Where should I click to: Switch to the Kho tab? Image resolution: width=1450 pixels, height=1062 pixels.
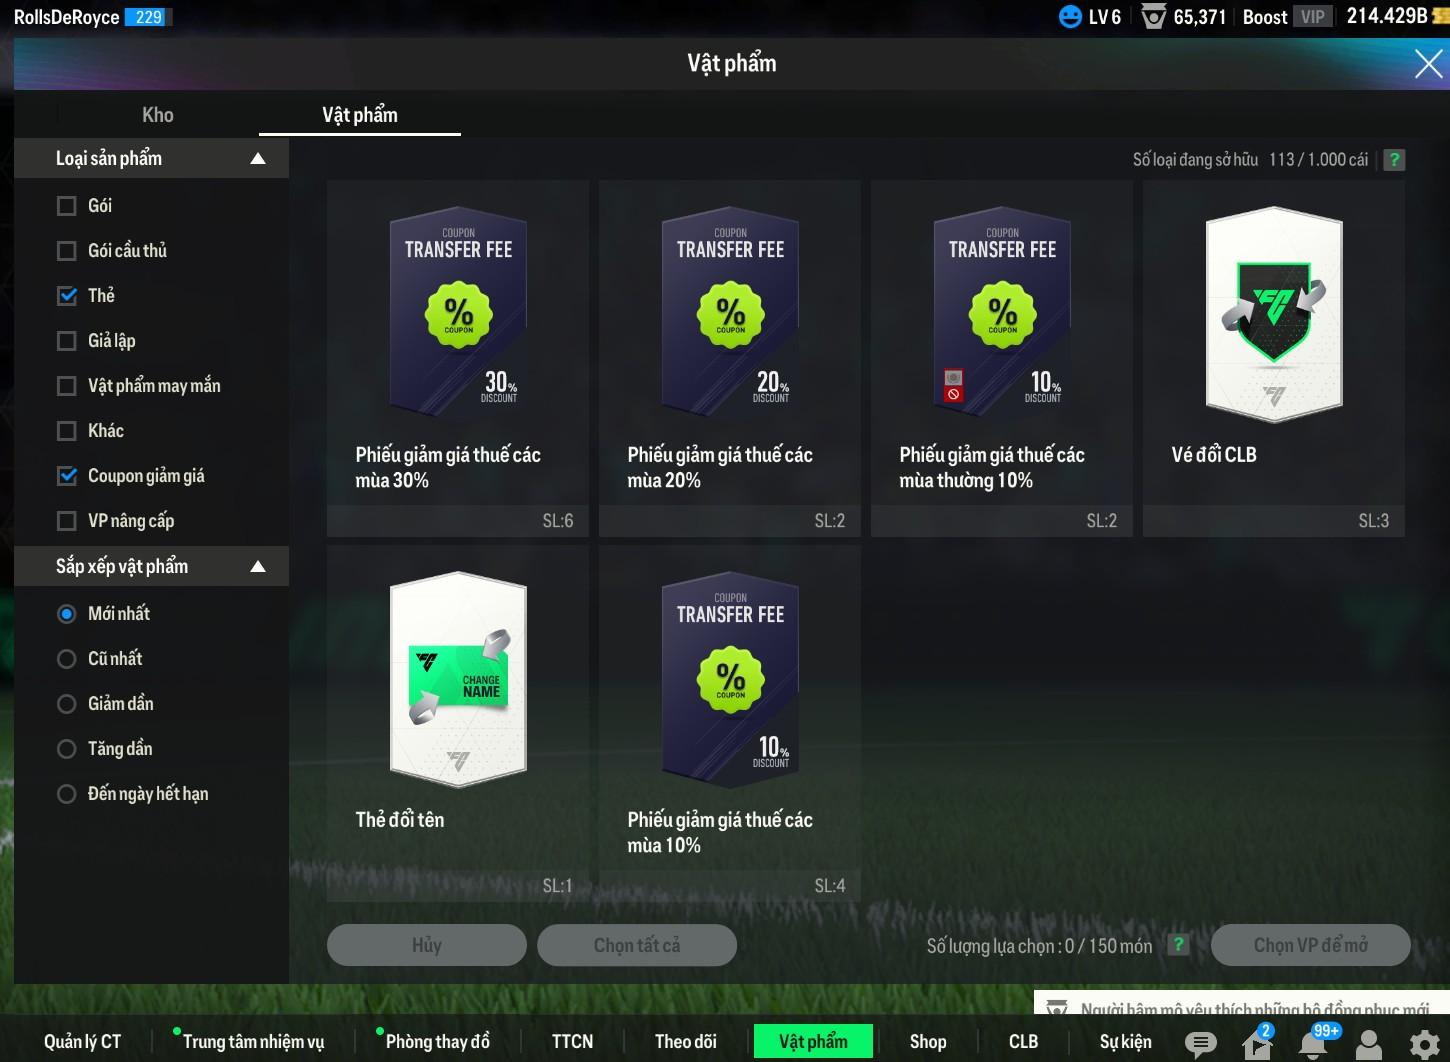[158, 115]
